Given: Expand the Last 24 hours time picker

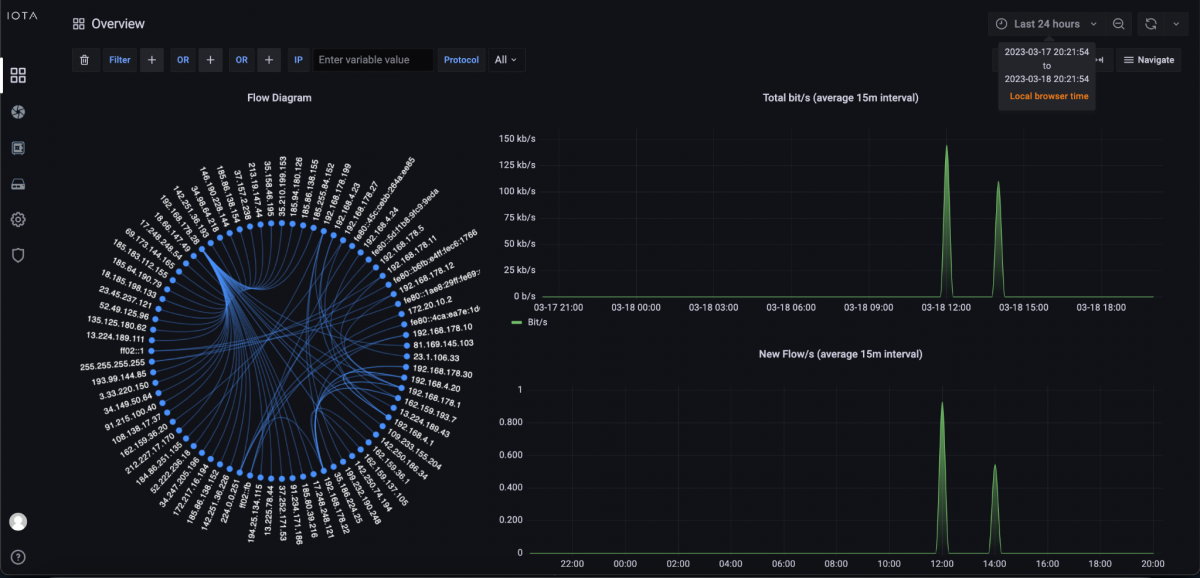Looking at the screenshot, I should [x=1045, y=24].
